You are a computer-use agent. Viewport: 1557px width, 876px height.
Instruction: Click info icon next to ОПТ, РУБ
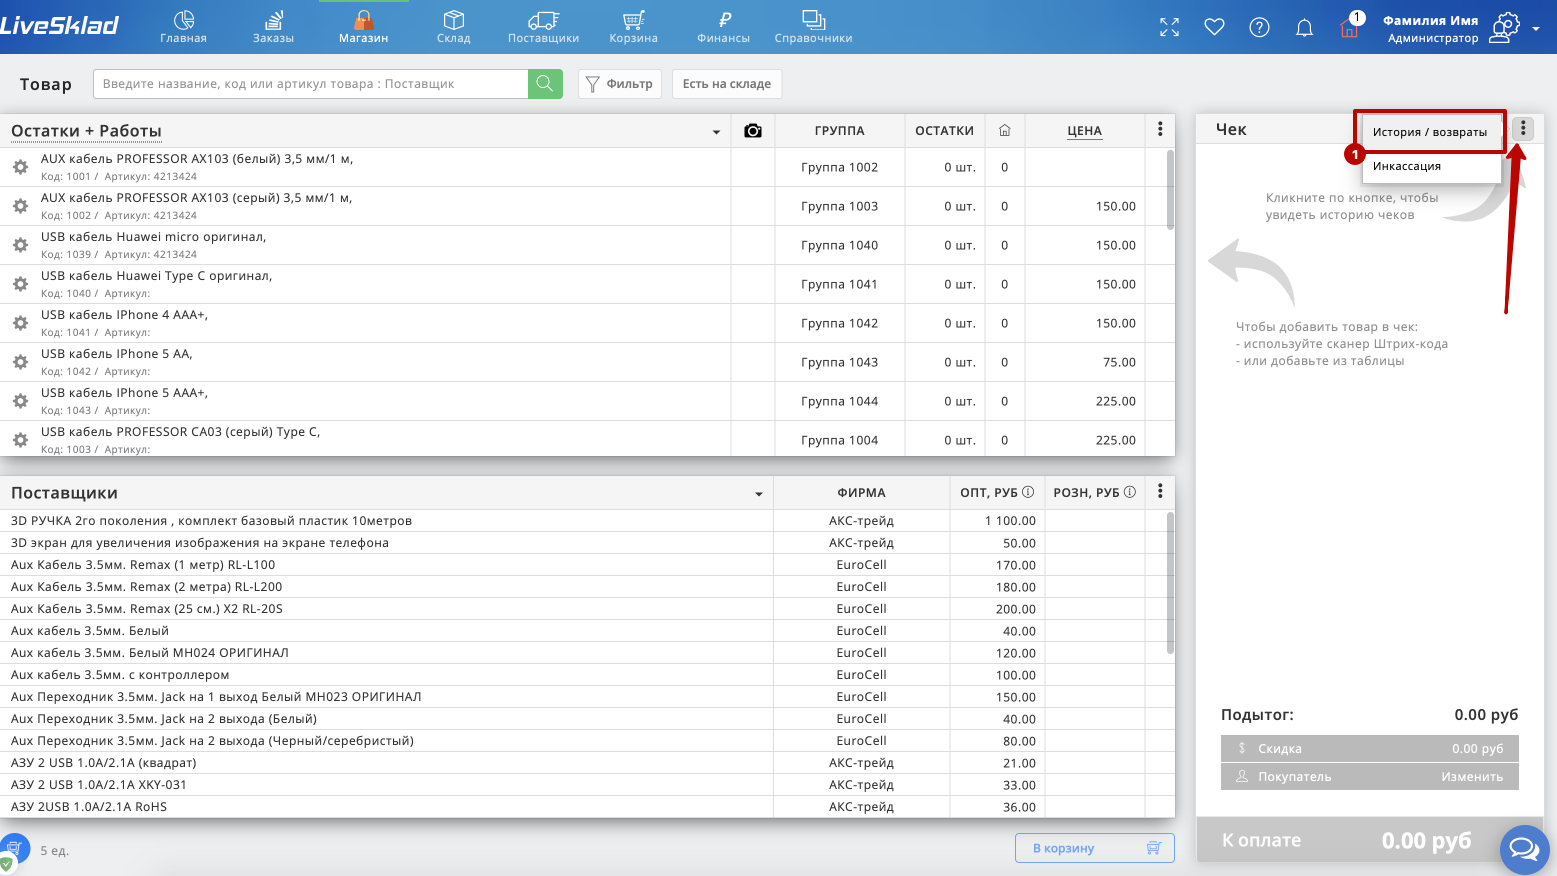coord(1028,492)
